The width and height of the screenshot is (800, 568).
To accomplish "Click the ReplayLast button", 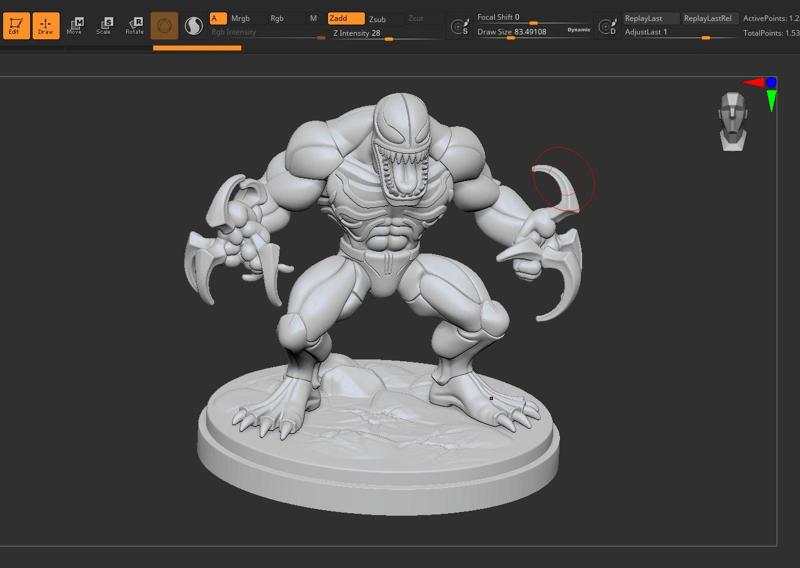I will [x=651, y=18].
